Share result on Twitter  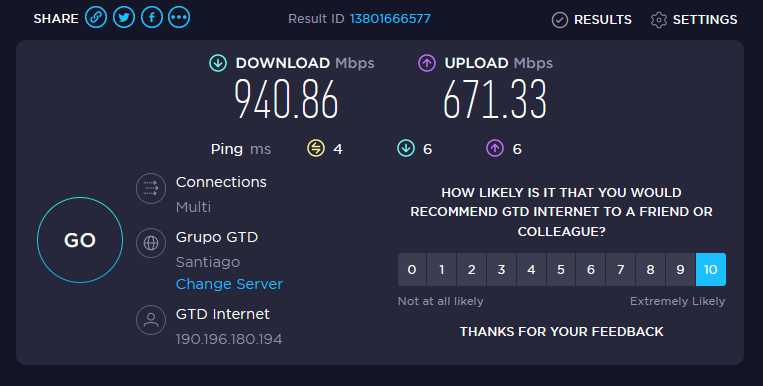pos(124,18)
